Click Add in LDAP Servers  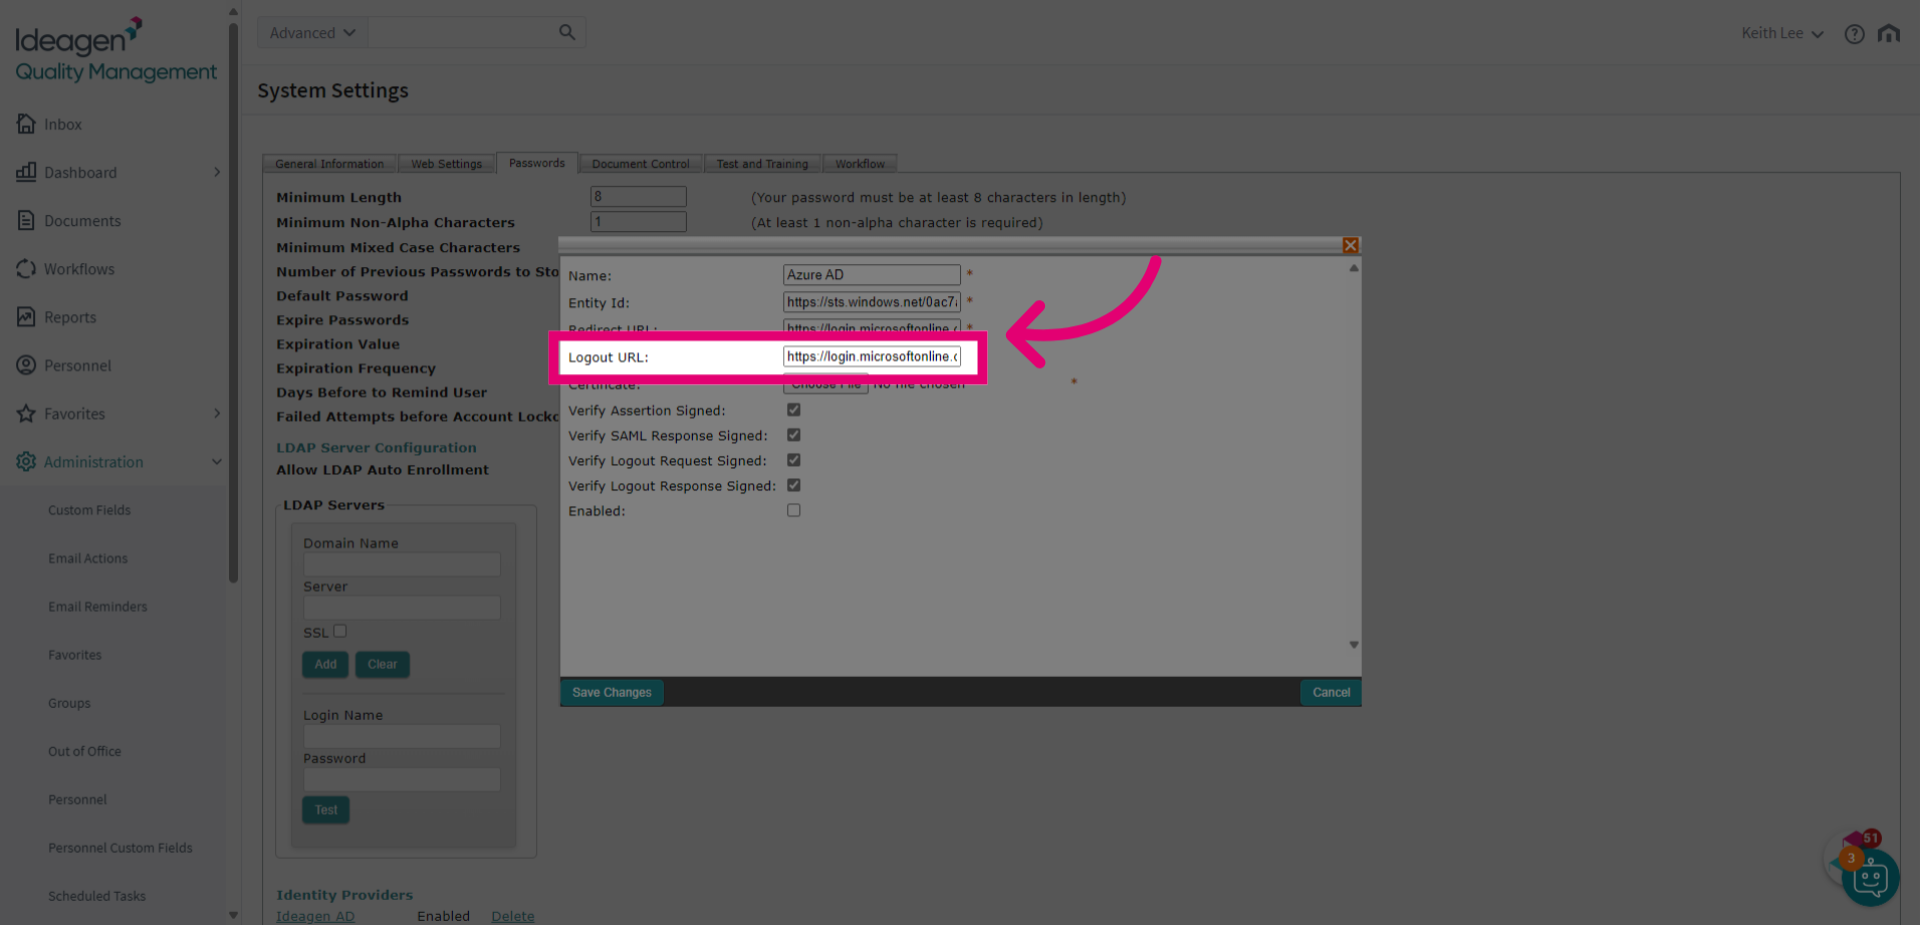pos(325,664)
